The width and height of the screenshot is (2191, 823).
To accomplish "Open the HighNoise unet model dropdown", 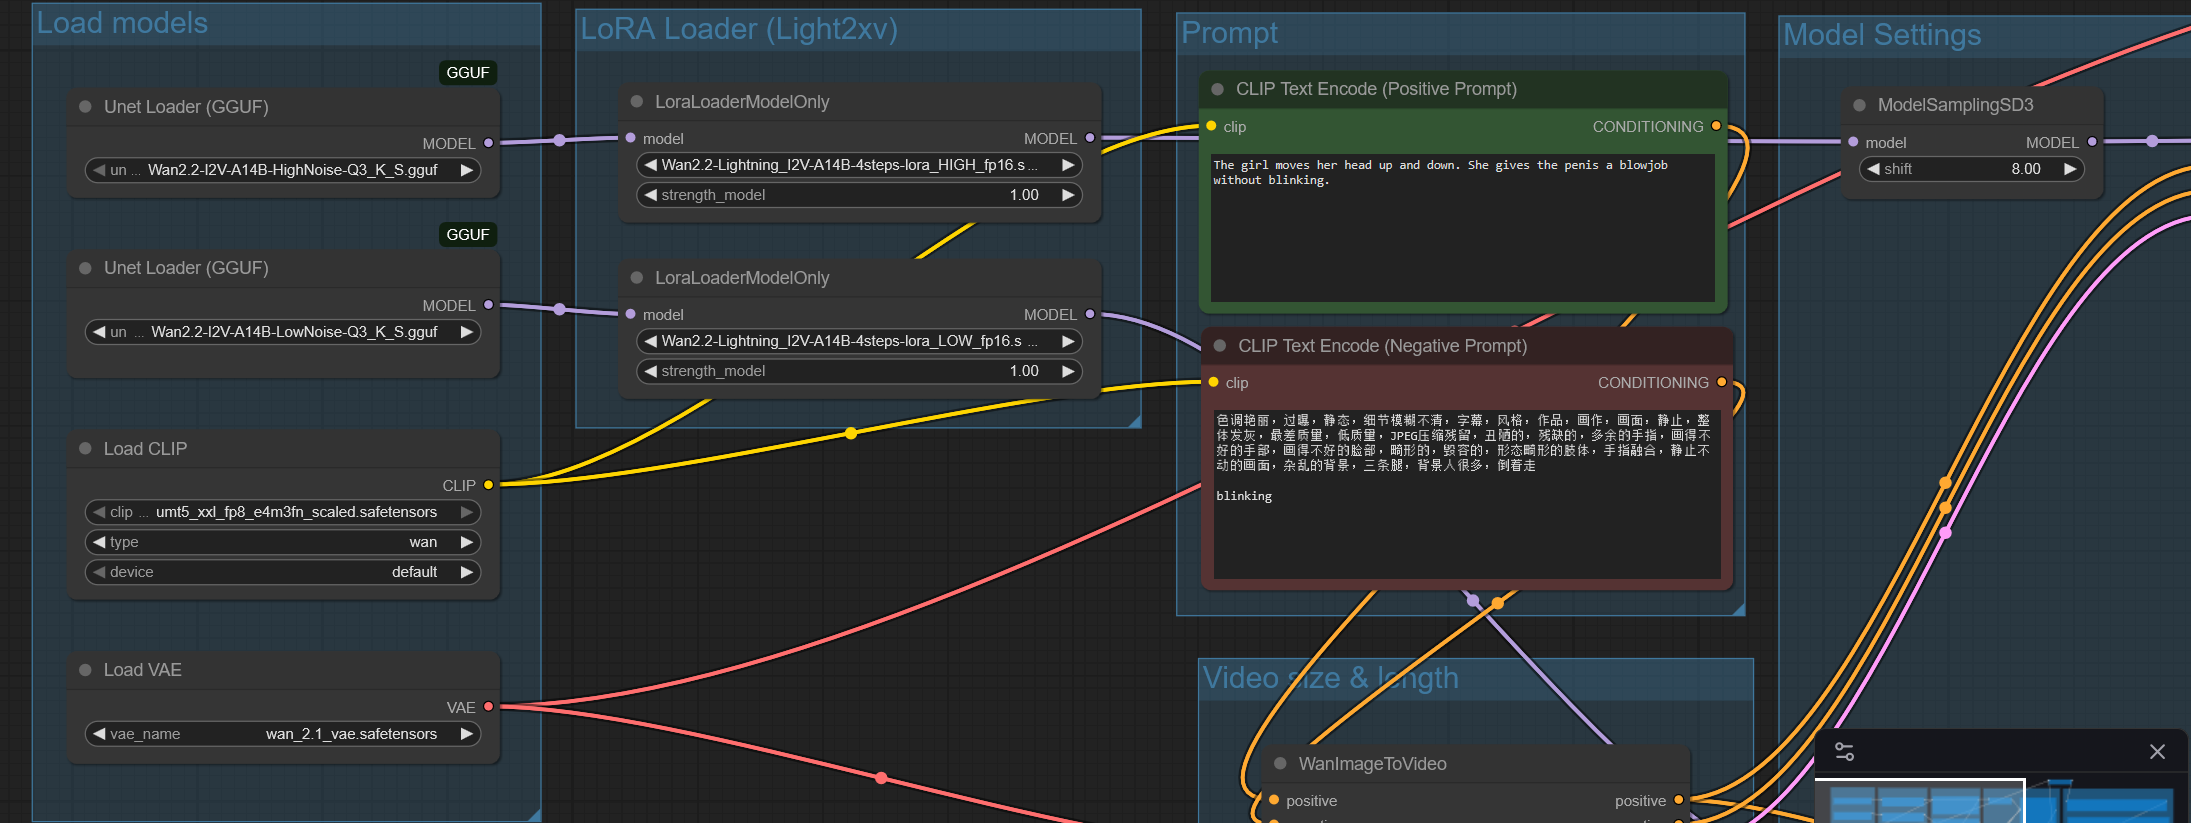I will coord(283,170).
